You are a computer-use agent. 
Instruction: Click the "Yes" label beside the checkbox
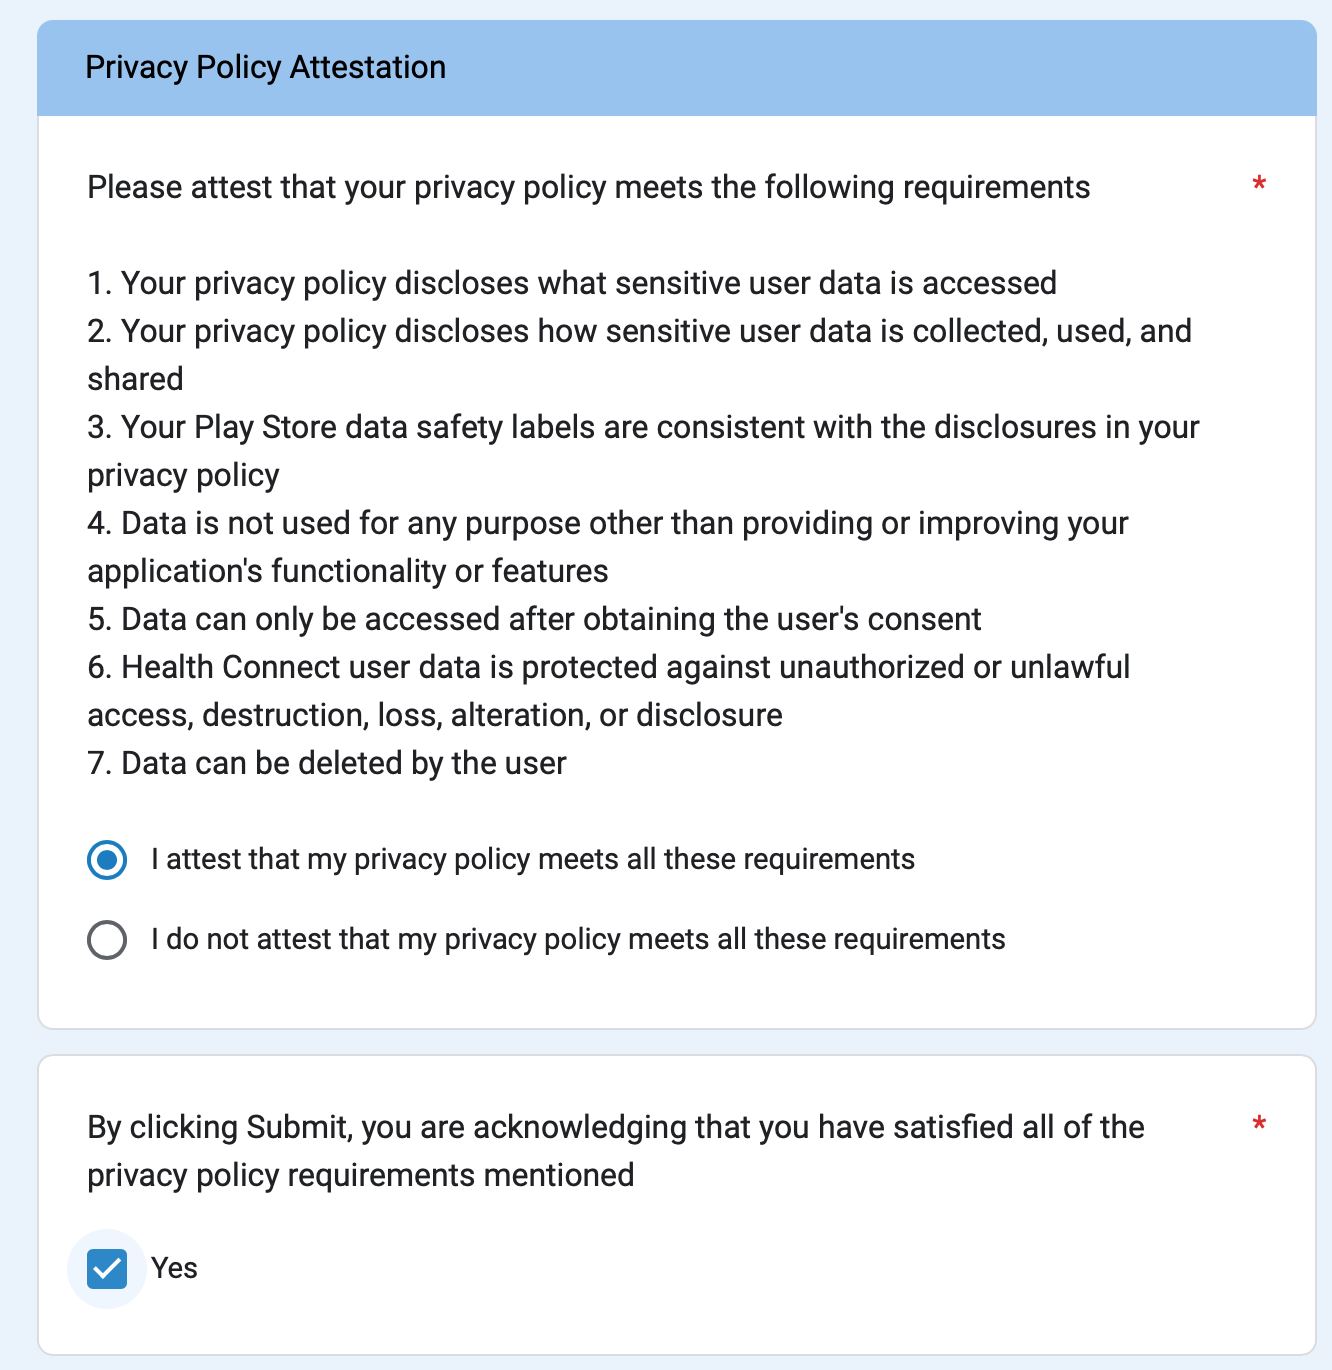175,1269
